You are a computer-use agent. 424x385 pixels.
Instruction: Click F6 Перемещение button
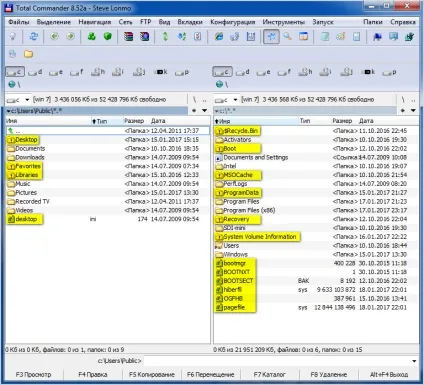pos(211,375)
